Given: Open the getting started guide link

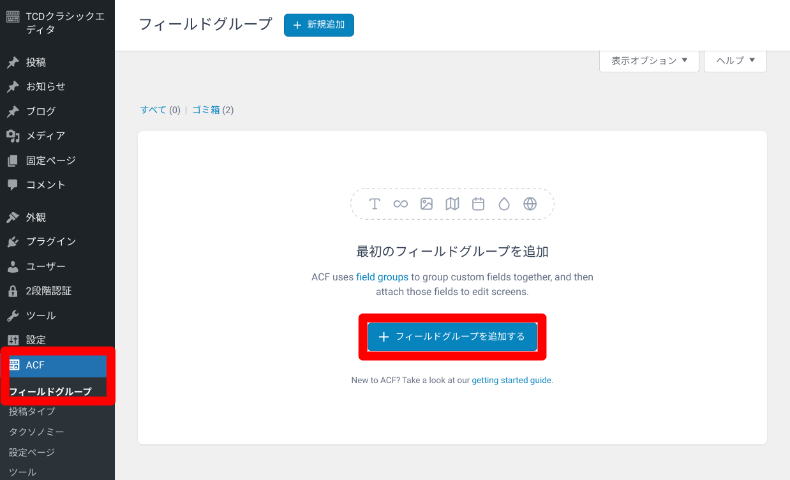Looking at the screenshot, I should [x=511, y=380].
